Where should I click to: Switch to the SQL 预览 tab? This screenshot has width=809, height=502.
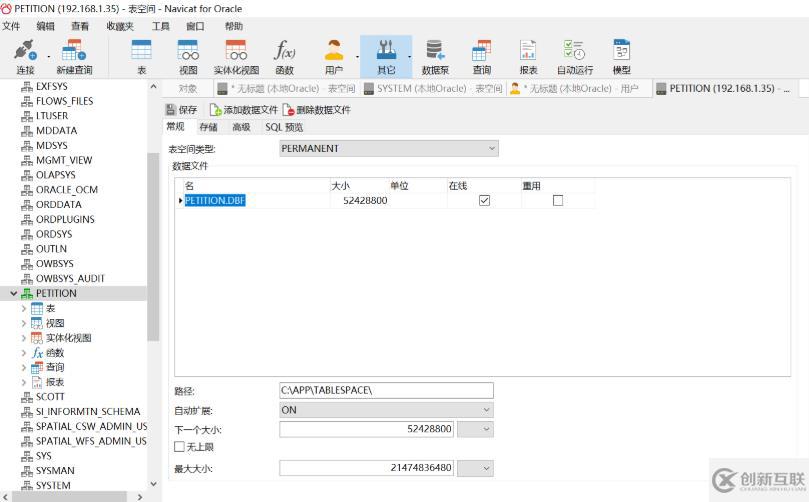tap(283, 127)
